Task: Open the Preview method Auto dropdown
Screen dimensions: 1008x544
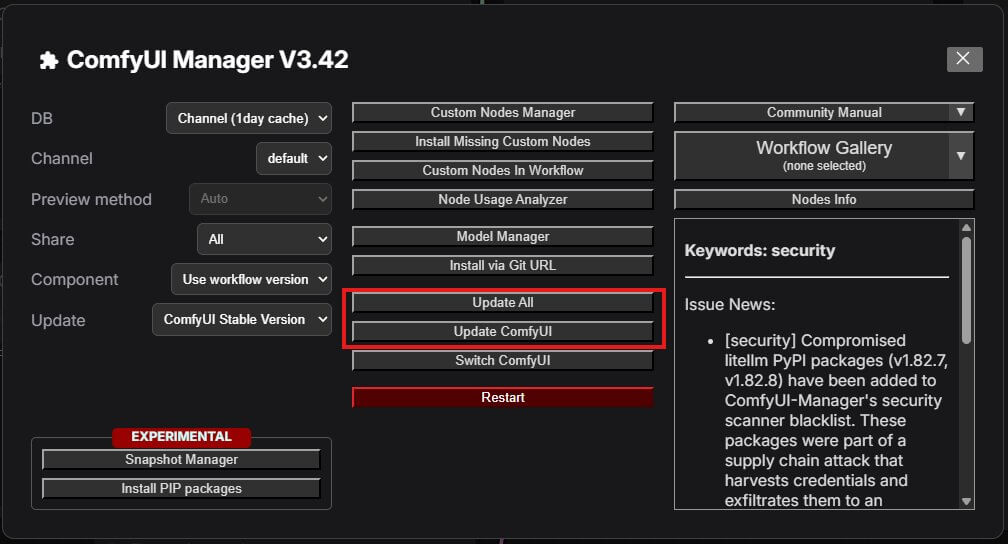Action: [260, 199]
